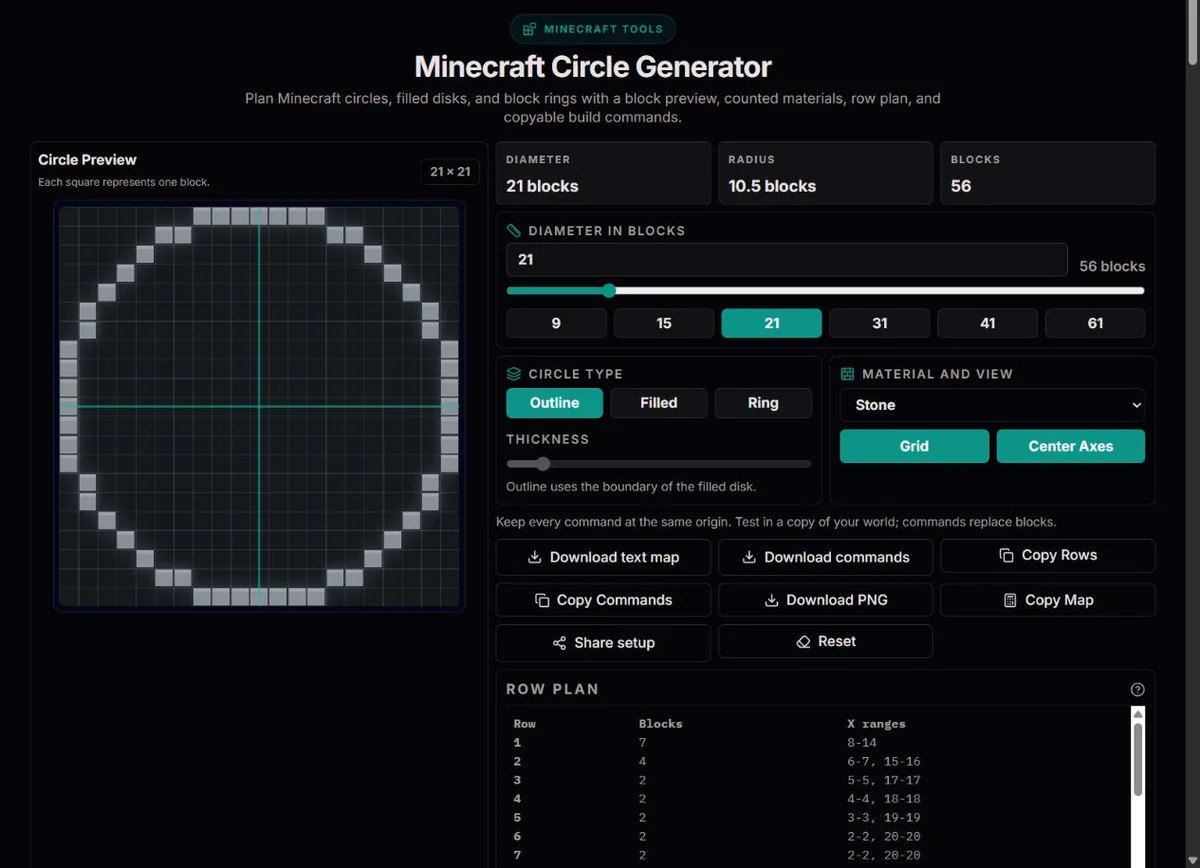Click the eraser icon in Reset

[x=803, y=641]
